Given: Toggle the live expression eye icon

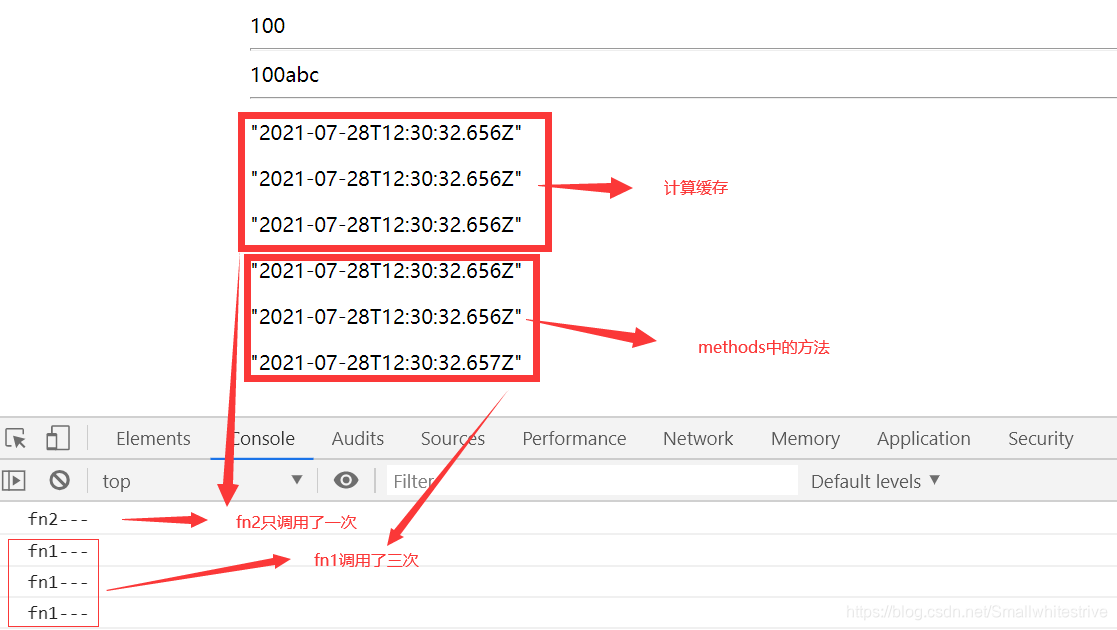Looking at the screenshot, I should tap(346, 480).
